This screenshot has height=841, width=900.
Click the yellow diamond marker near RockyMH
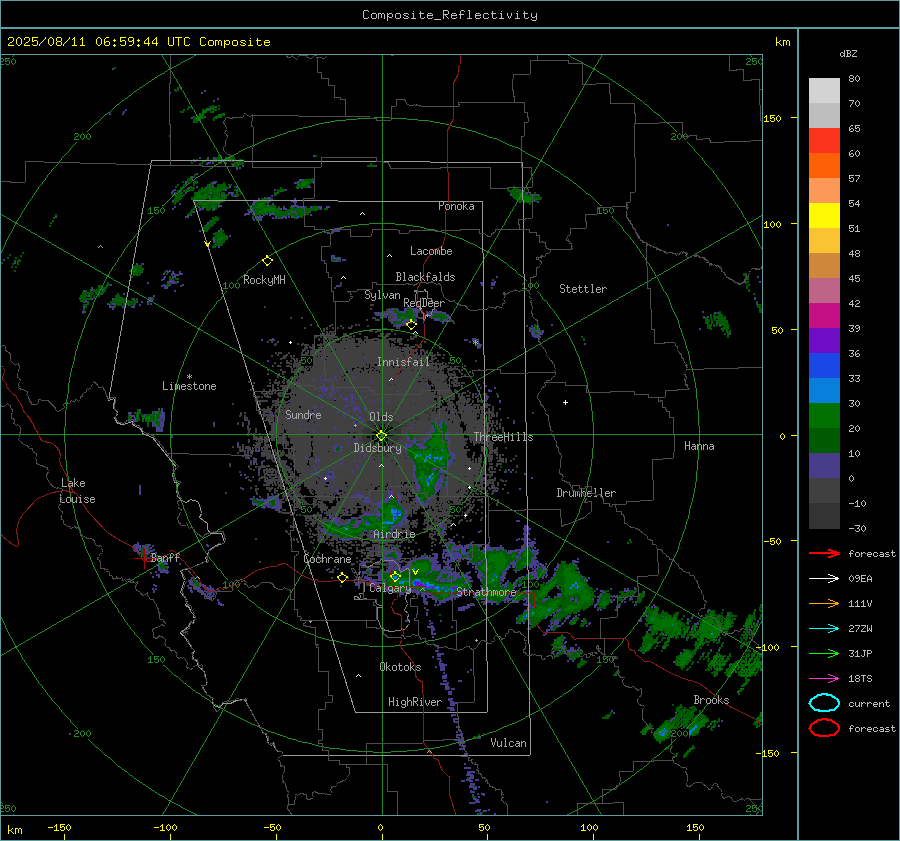coord(267,261)
